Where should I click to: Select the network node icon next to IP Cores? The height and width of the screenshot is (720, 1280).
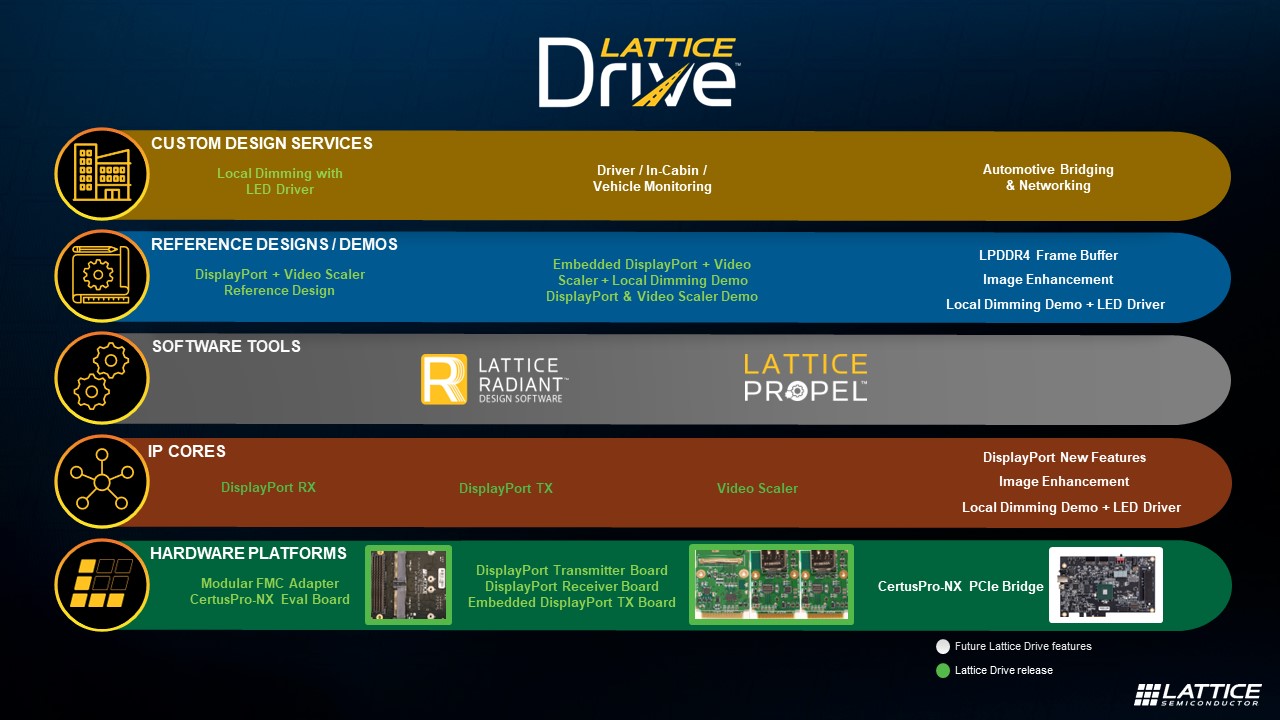pyautogui.click(x=101, y=481)
